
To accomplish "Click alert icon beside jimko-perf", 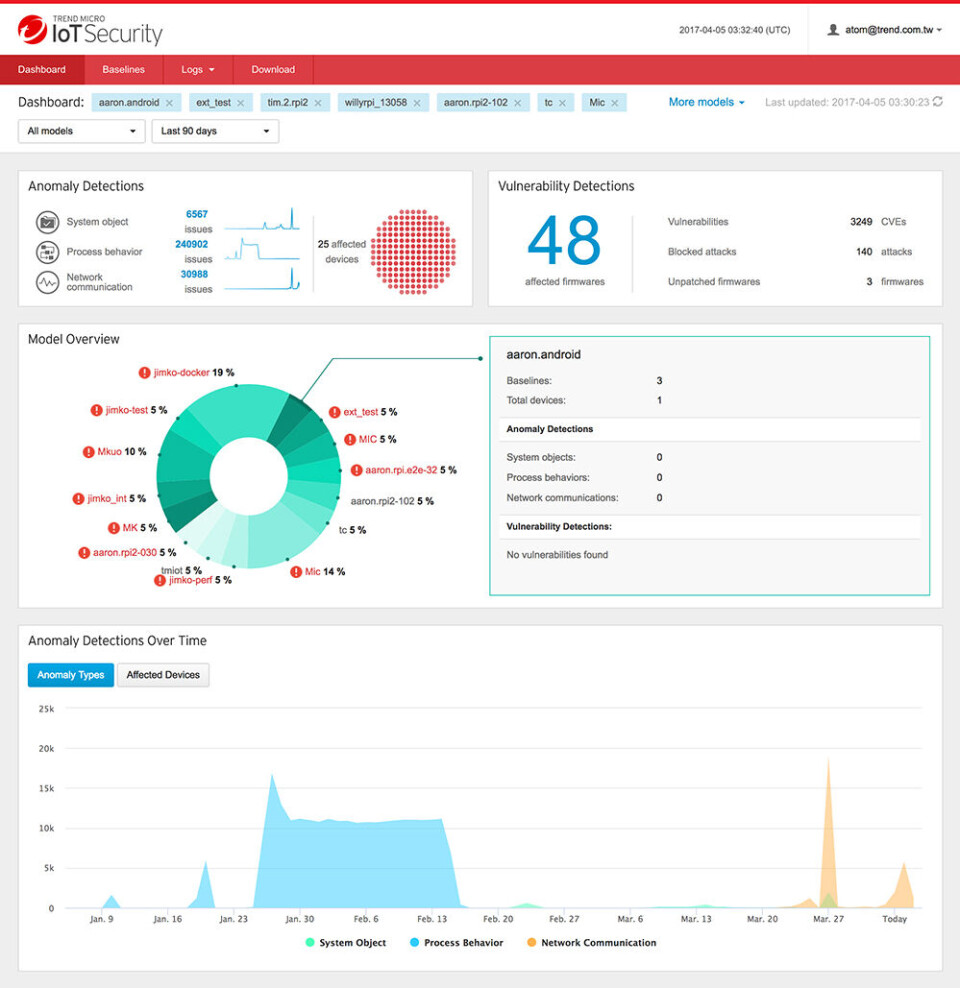I will coord(160,580).
